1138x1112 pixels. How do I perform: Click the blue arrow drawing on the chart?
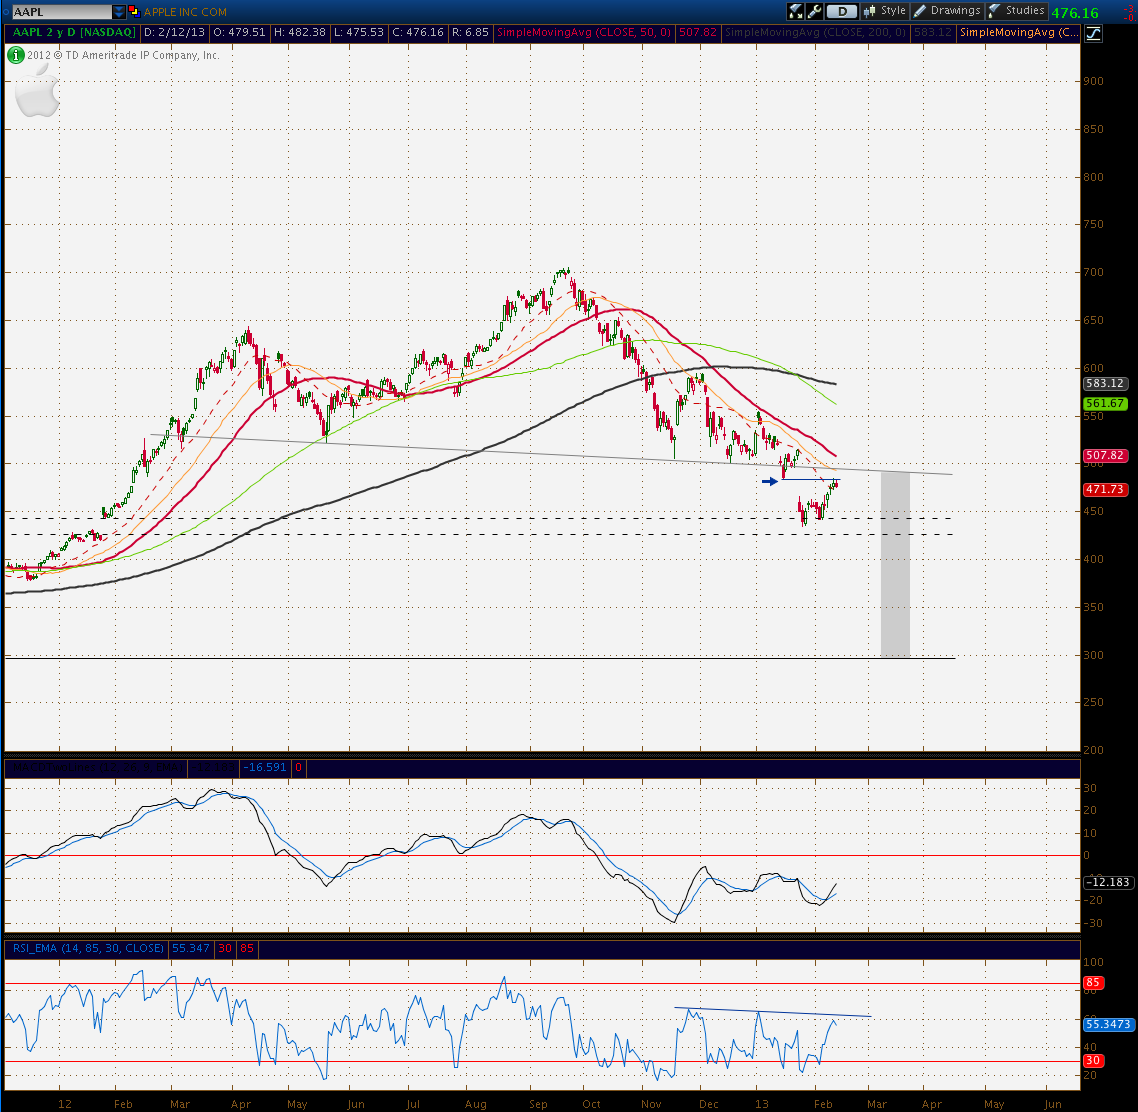click(x=770, y=481)
